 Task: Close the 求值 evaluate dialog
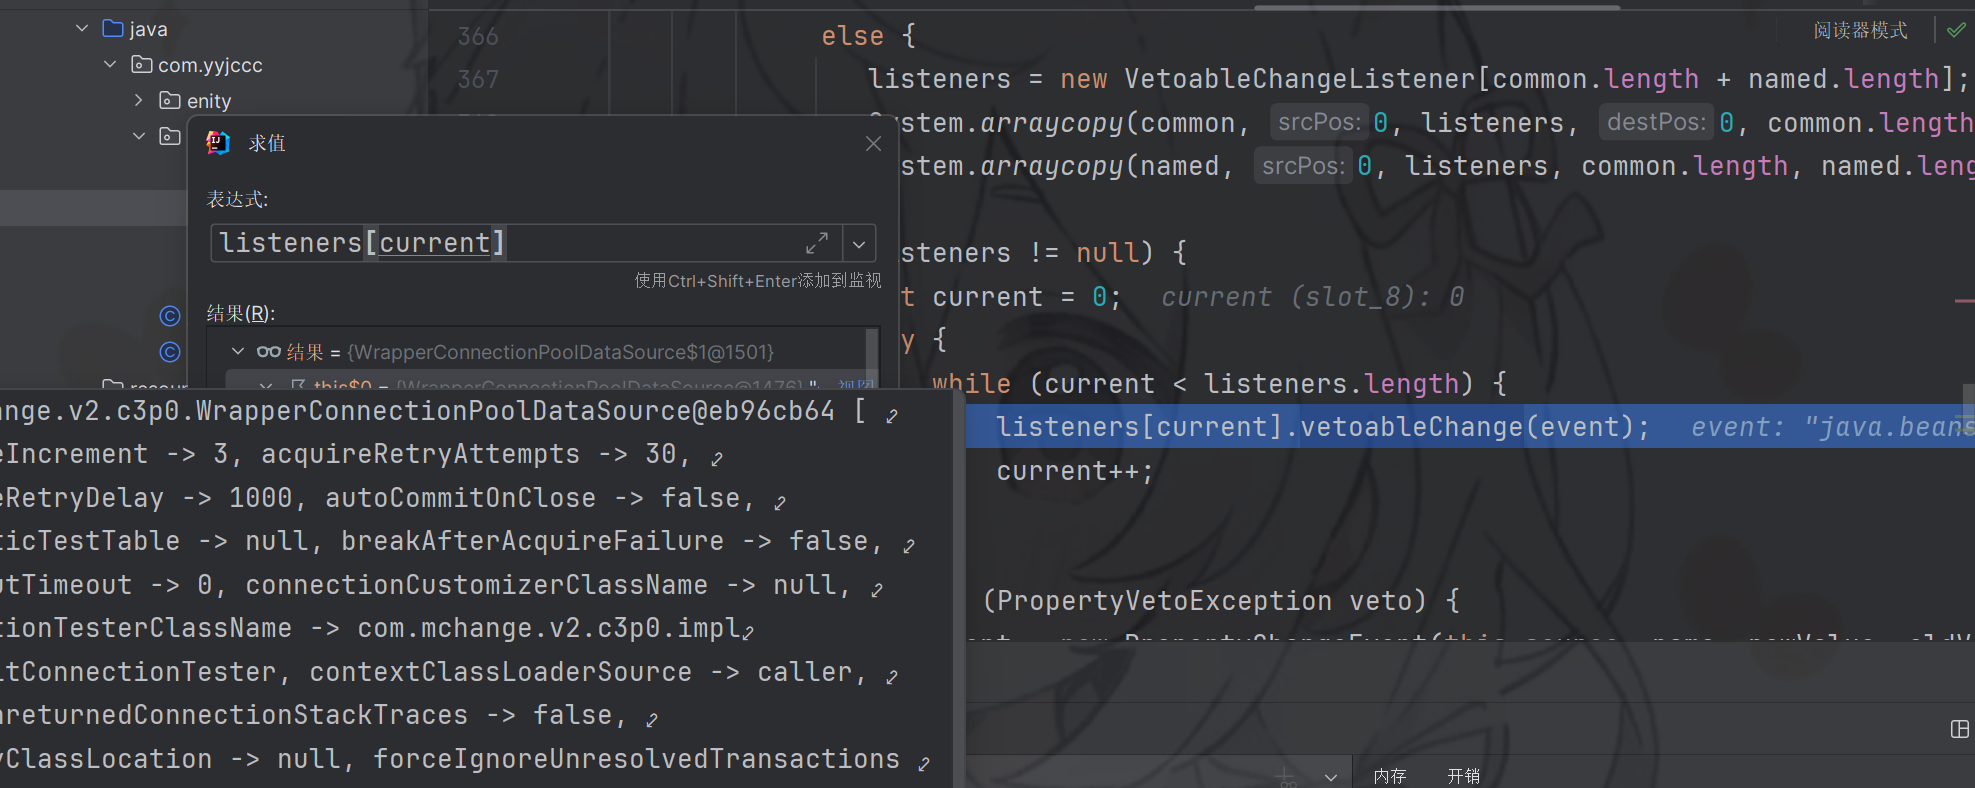pyautogui.click(x=873, y=144)
